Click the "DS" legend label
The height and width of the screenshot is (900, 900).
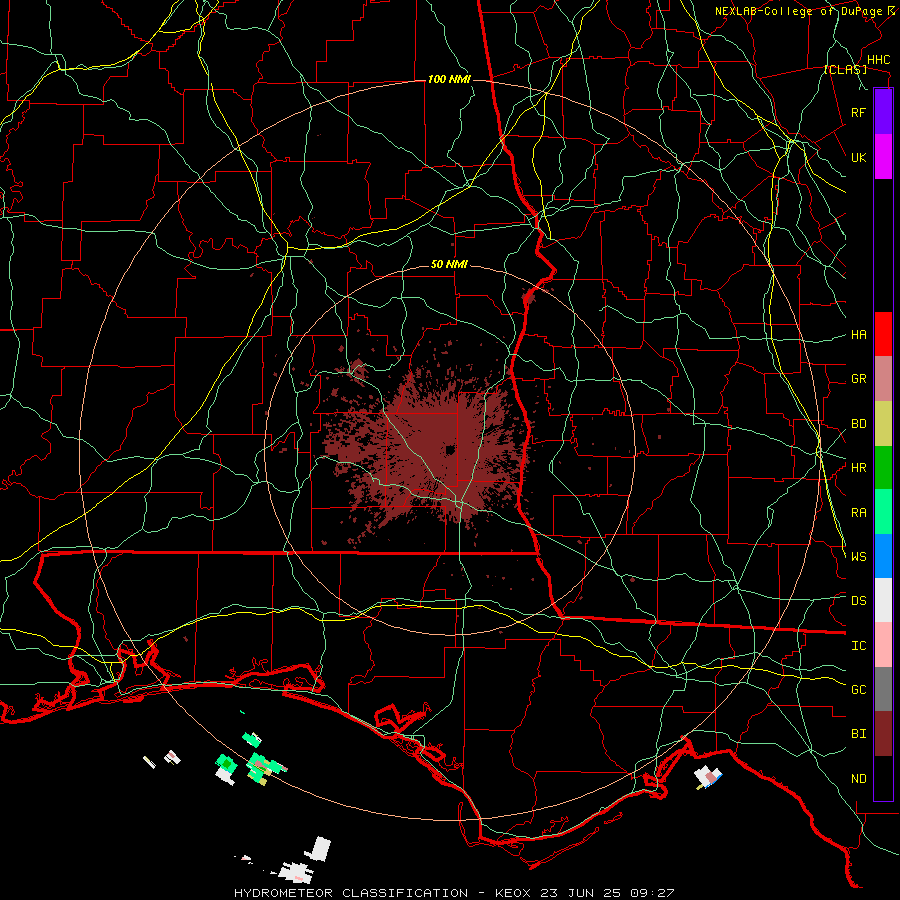[x=858, y=601]
